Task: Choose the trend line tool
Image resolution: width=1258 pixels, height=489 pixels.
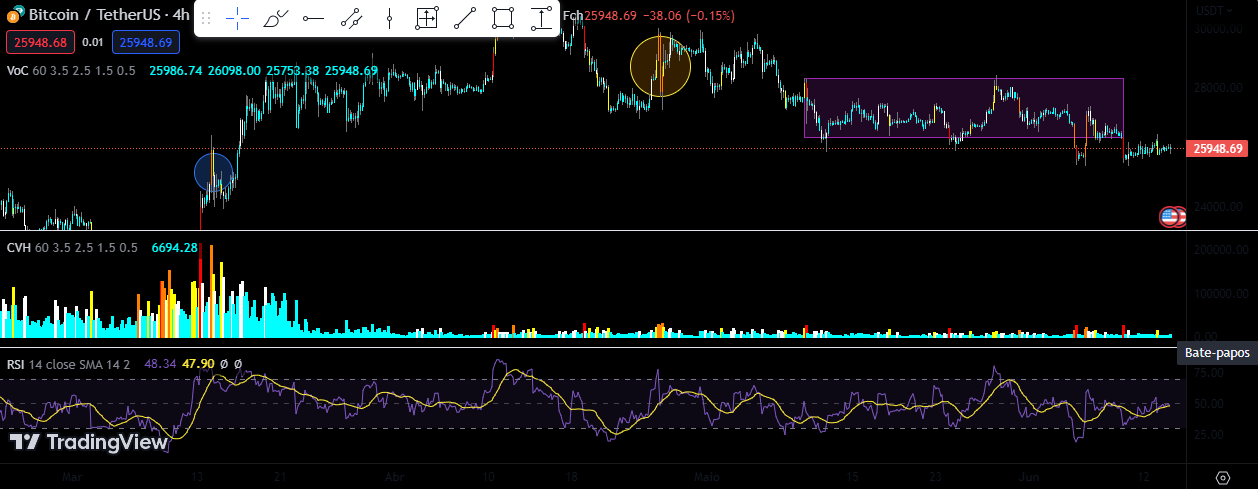Action: 465,18
